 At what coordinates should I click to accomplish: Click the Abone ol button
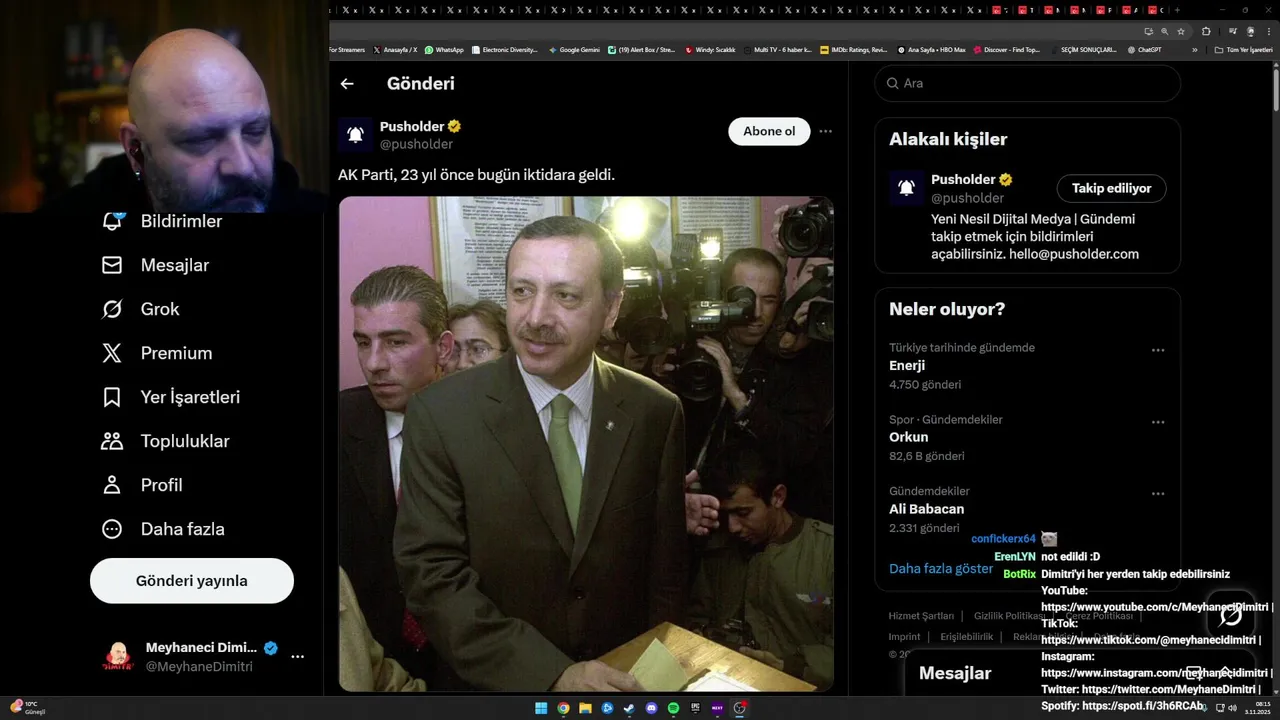[x=769, y=131]
